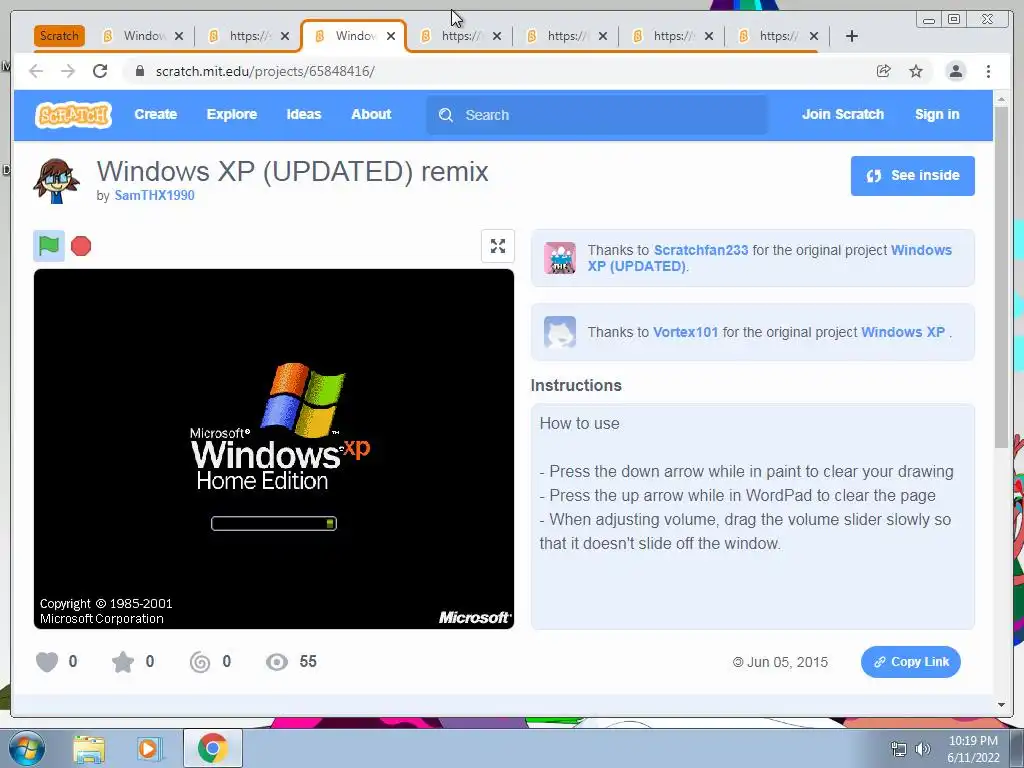The height and width of the screenshot is (768, 1024).
Task: Close the active Windows XP tab
Action: [x=391, y=36]
